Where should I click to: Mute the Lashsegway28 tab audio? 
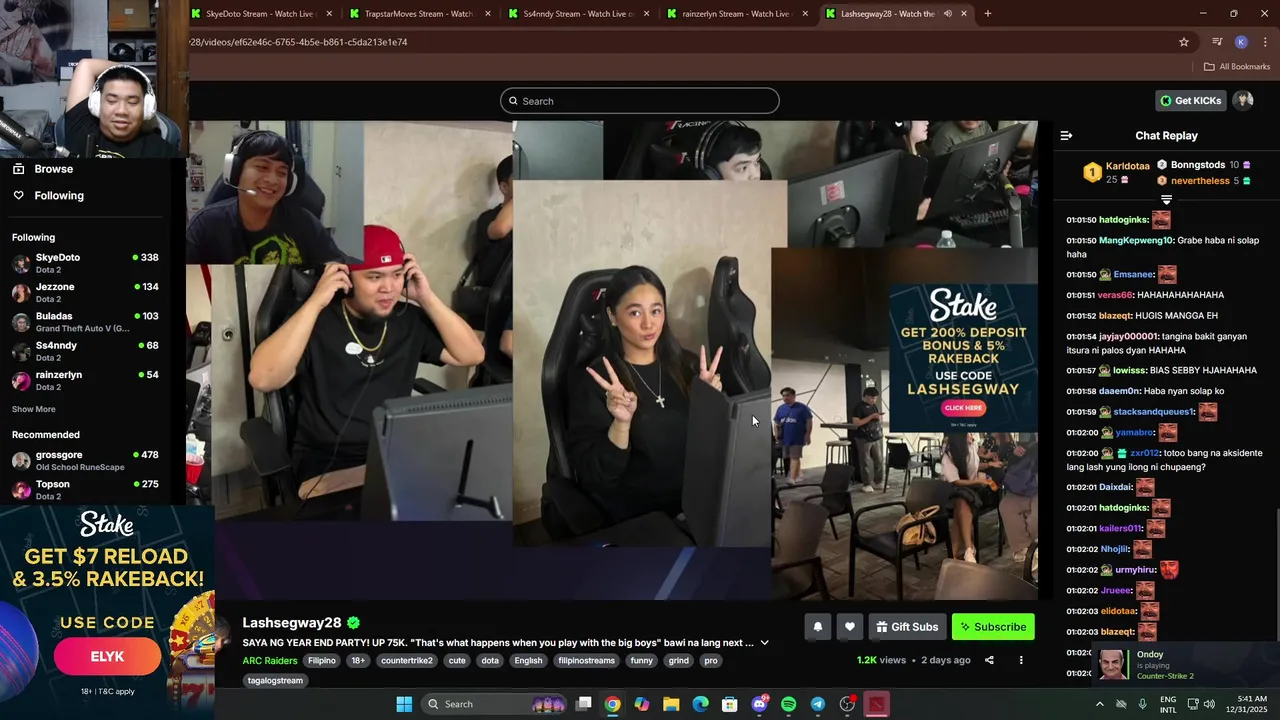(x=947, y=14)
